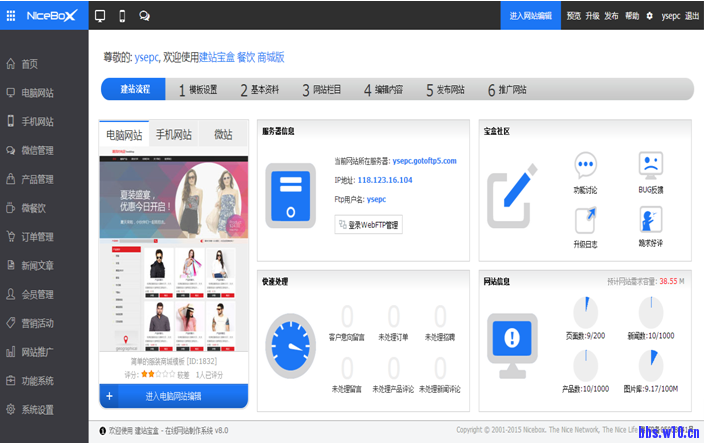The image size is (704, 443).
Task: Click the NiceBox grid menu icon
Action: (11, 16)
